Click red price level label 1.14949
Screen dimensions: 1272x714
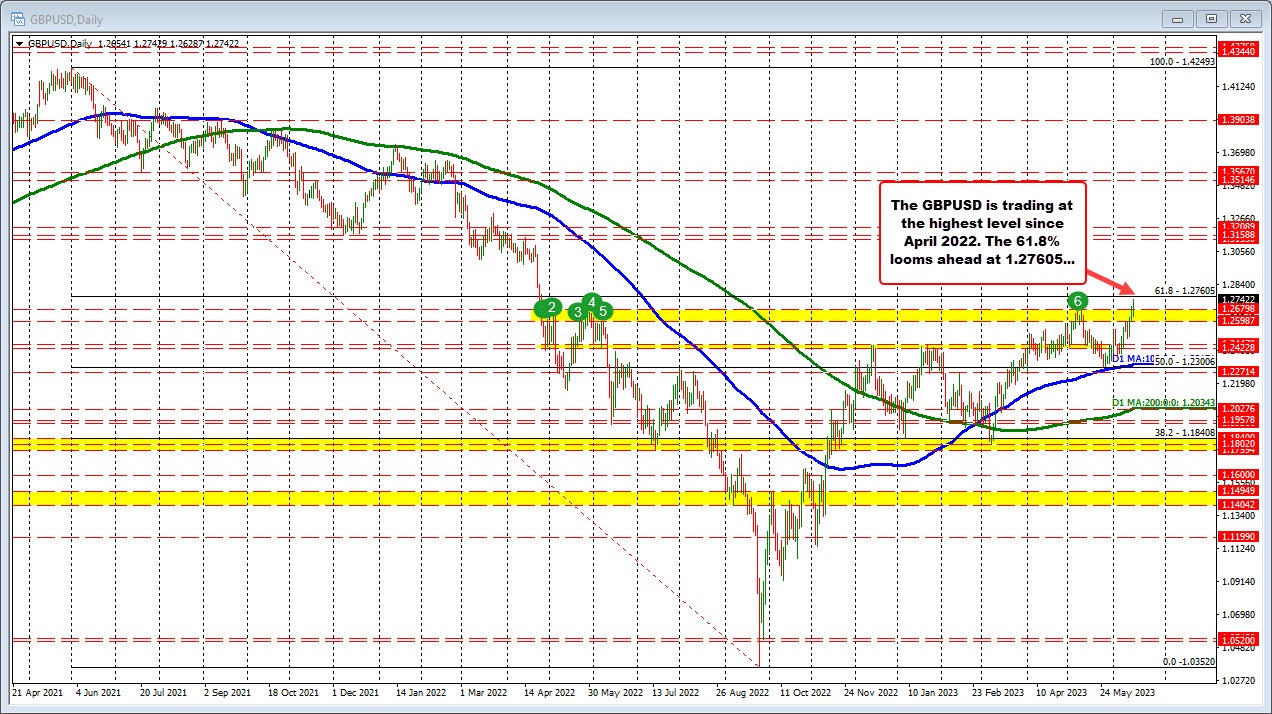(x=1236, y=491)
